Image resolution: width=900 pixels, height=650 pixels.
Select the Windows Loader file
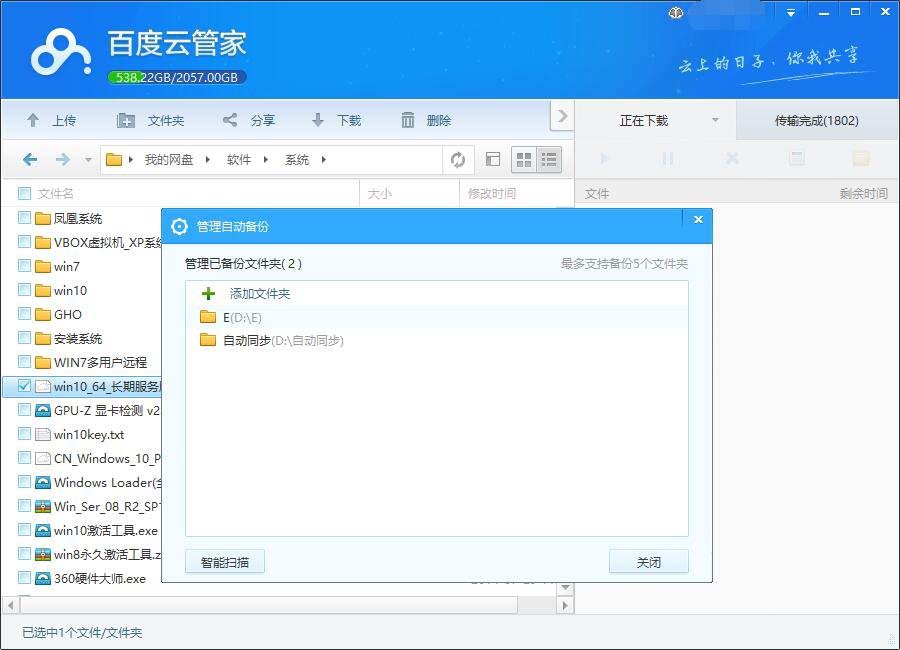click(98, 482)
